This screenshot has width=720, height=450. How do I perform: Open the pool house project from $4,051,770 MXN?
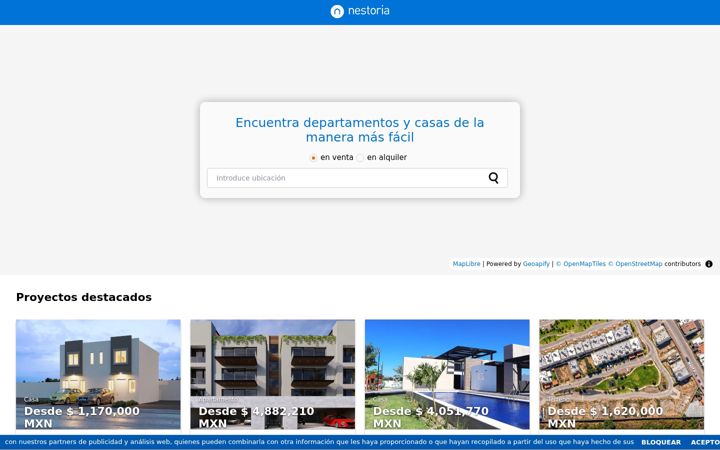[x=447, y=374]
